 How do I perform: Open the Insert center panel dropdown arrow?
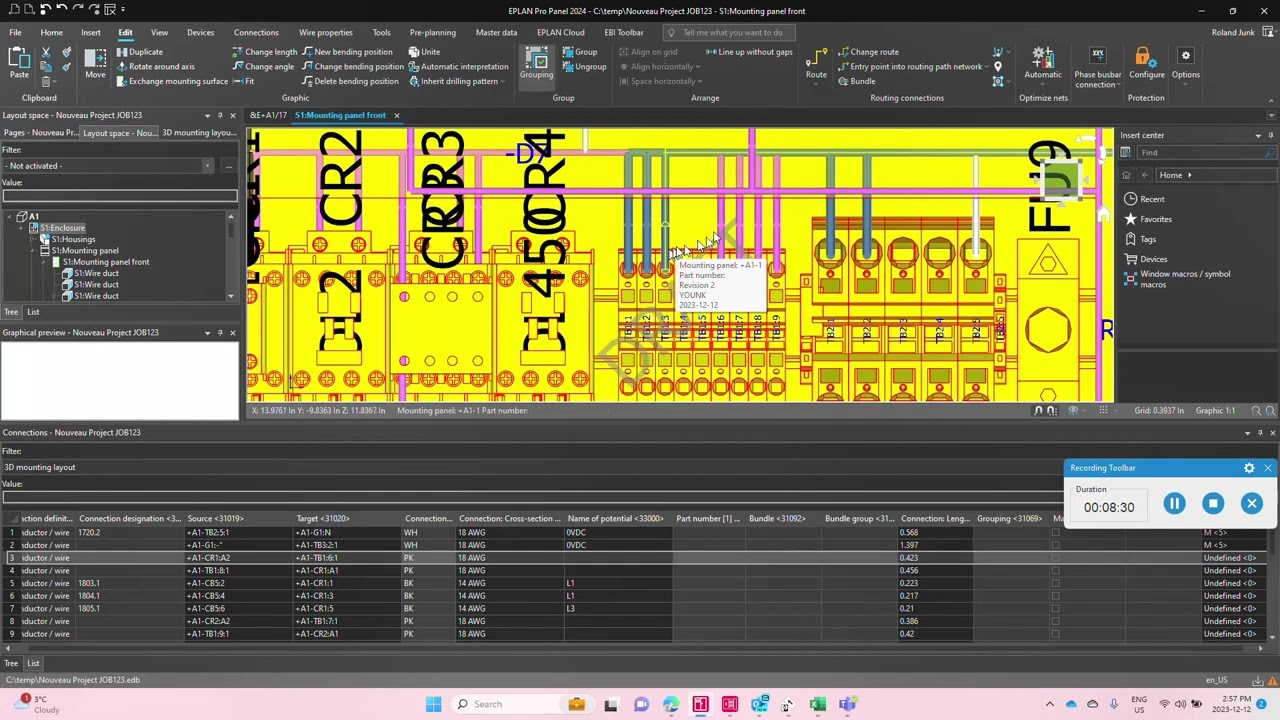point(1258,135)
